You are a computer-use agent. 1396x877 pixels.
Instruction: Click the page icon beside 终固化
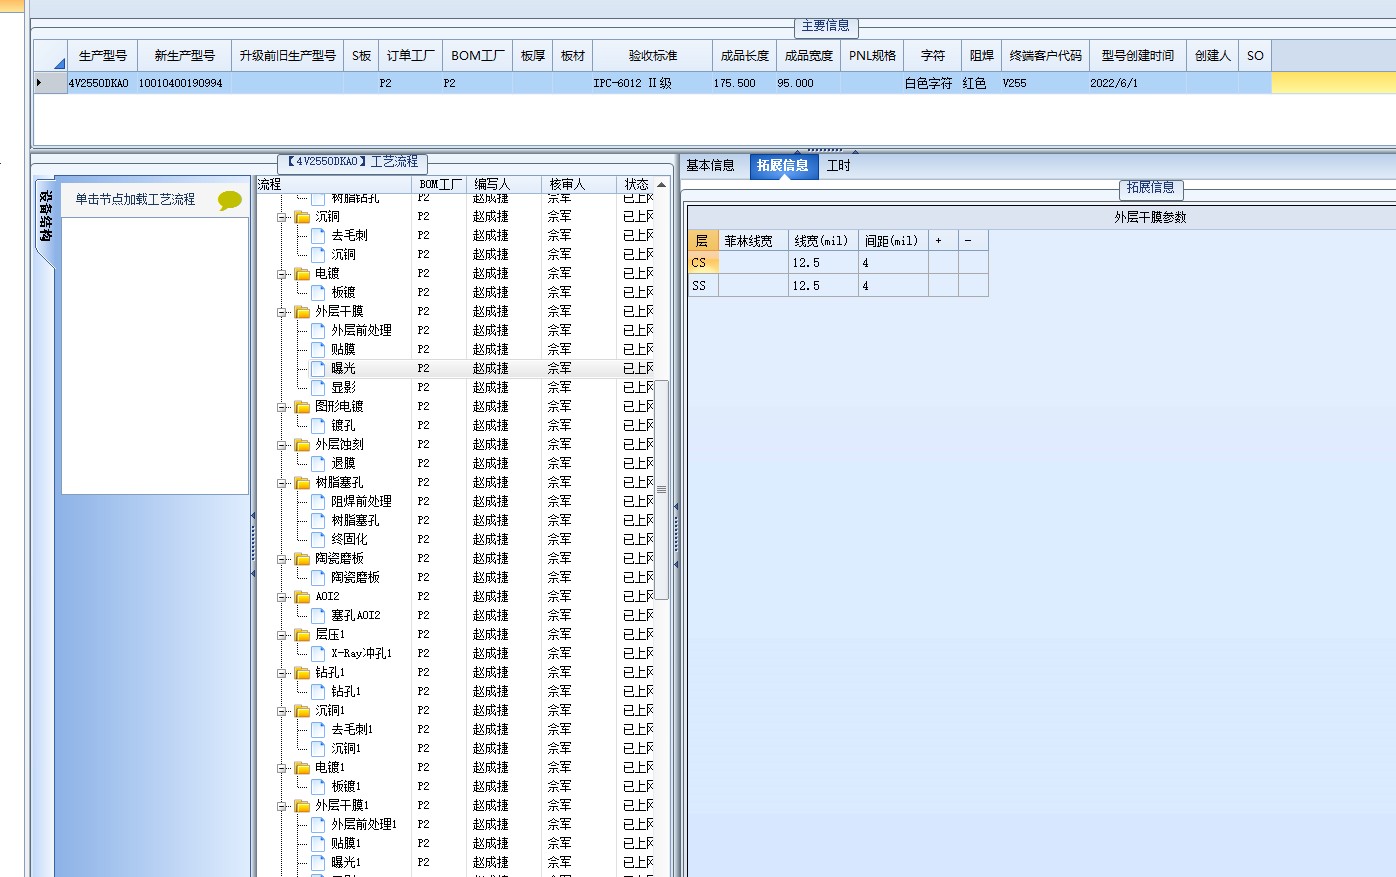(x=318, y=540)
